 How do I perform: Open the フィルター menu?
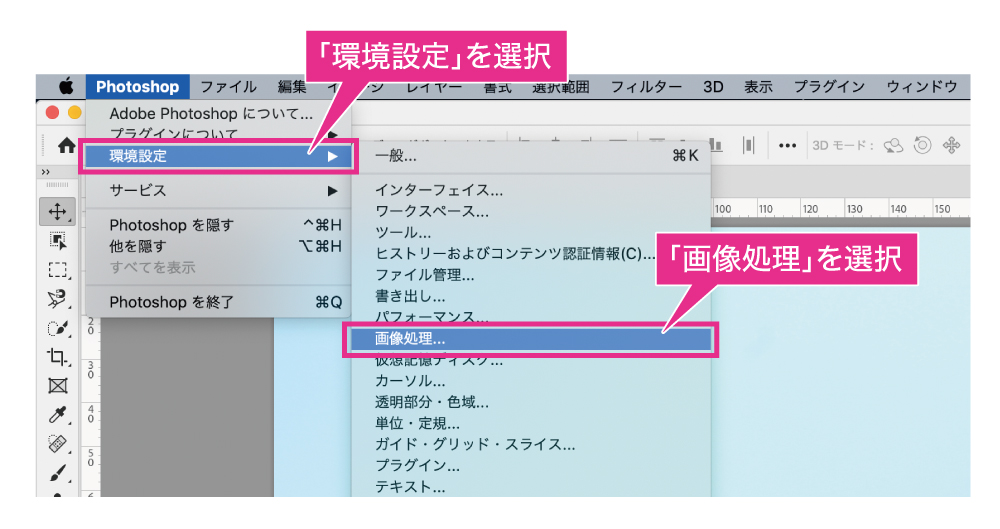pyautogui.click(x=645, y=87)
